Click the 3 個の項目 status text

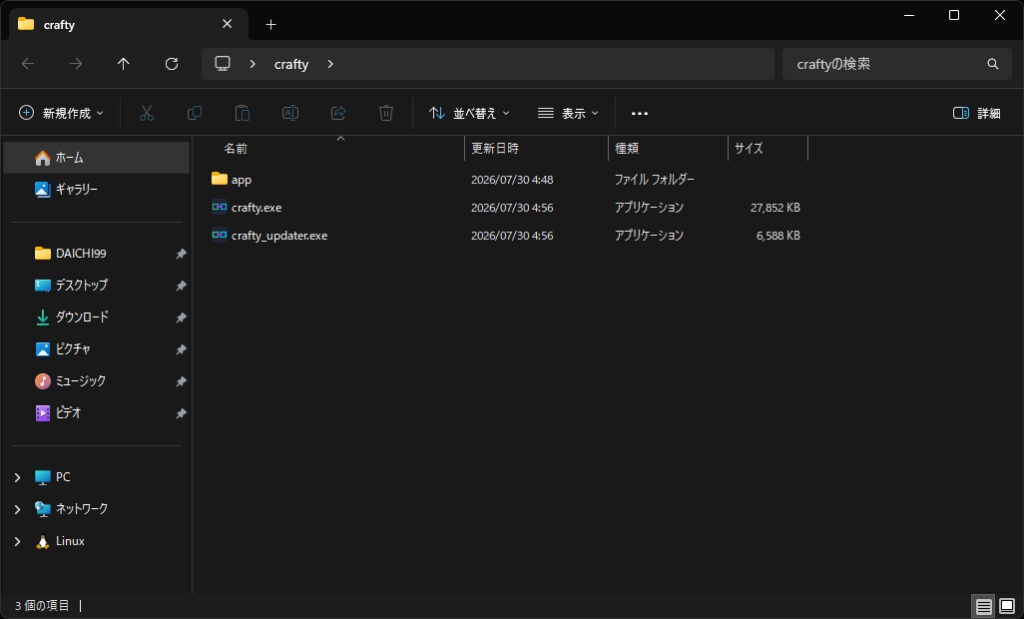tap(42, 606)
